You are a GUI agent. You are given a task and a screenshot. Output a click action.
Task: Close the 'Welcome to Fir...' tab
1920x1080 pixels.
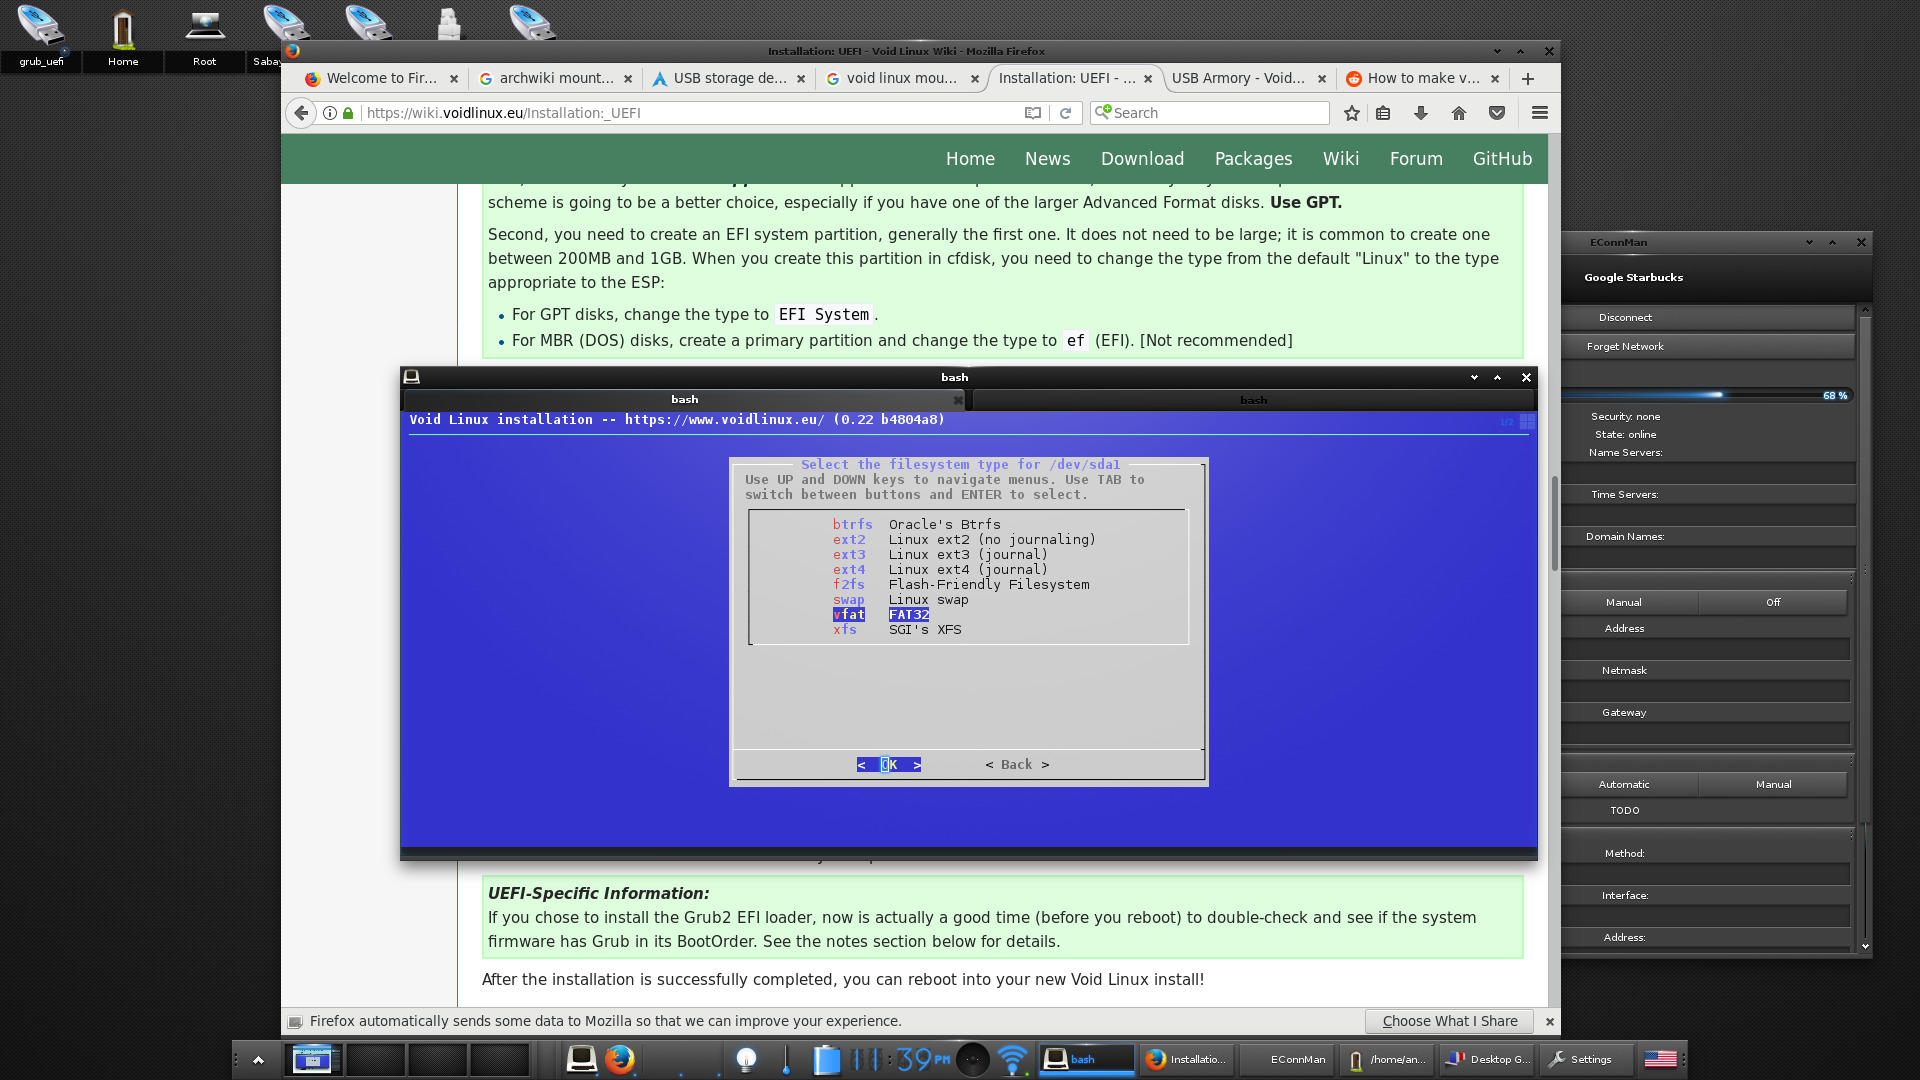(x=454, y=78)
